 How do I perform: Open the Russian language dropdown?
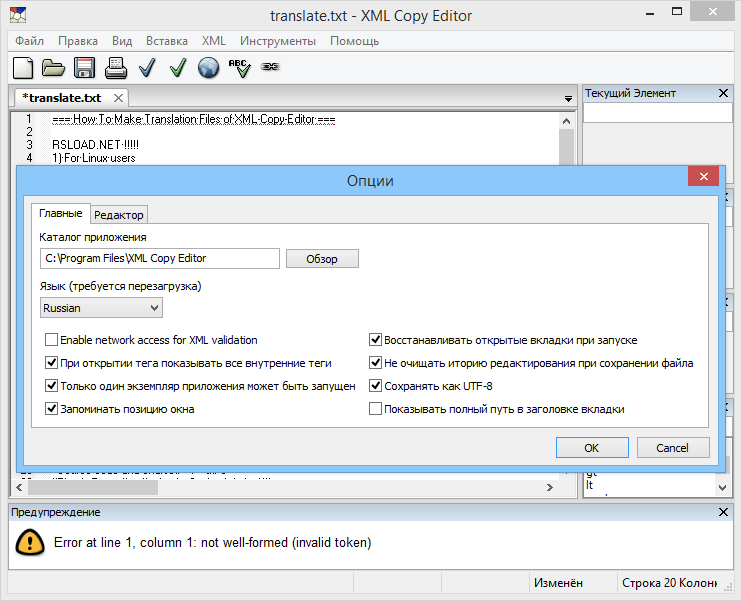point(101,308)
